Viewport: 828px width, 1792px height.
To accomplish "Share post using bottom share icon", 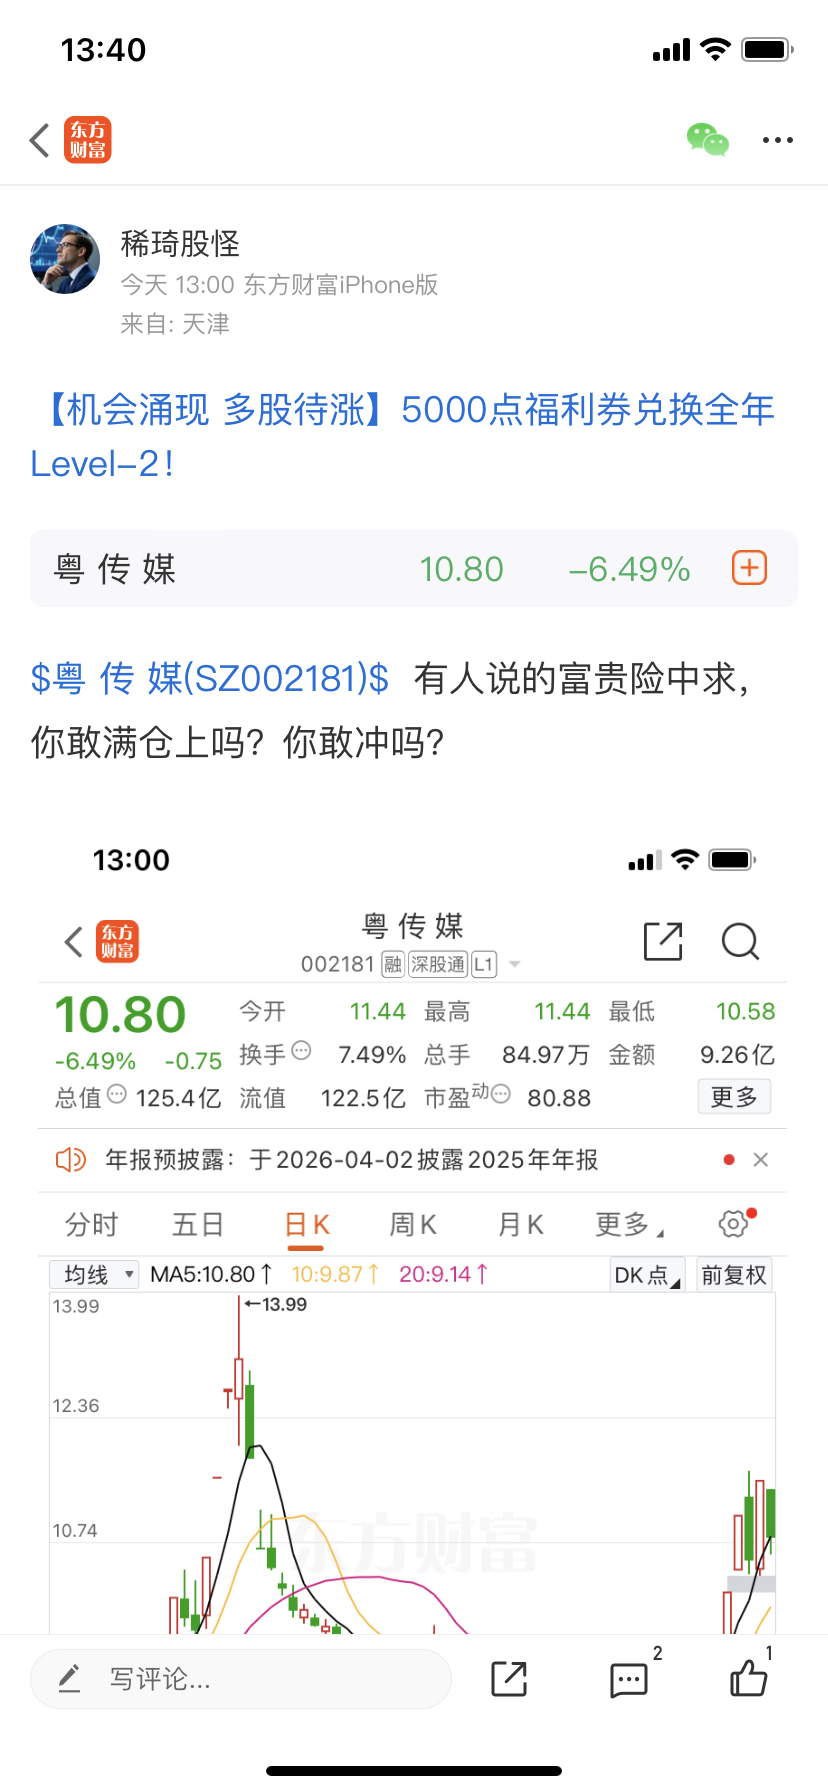I will [509, 1678].
